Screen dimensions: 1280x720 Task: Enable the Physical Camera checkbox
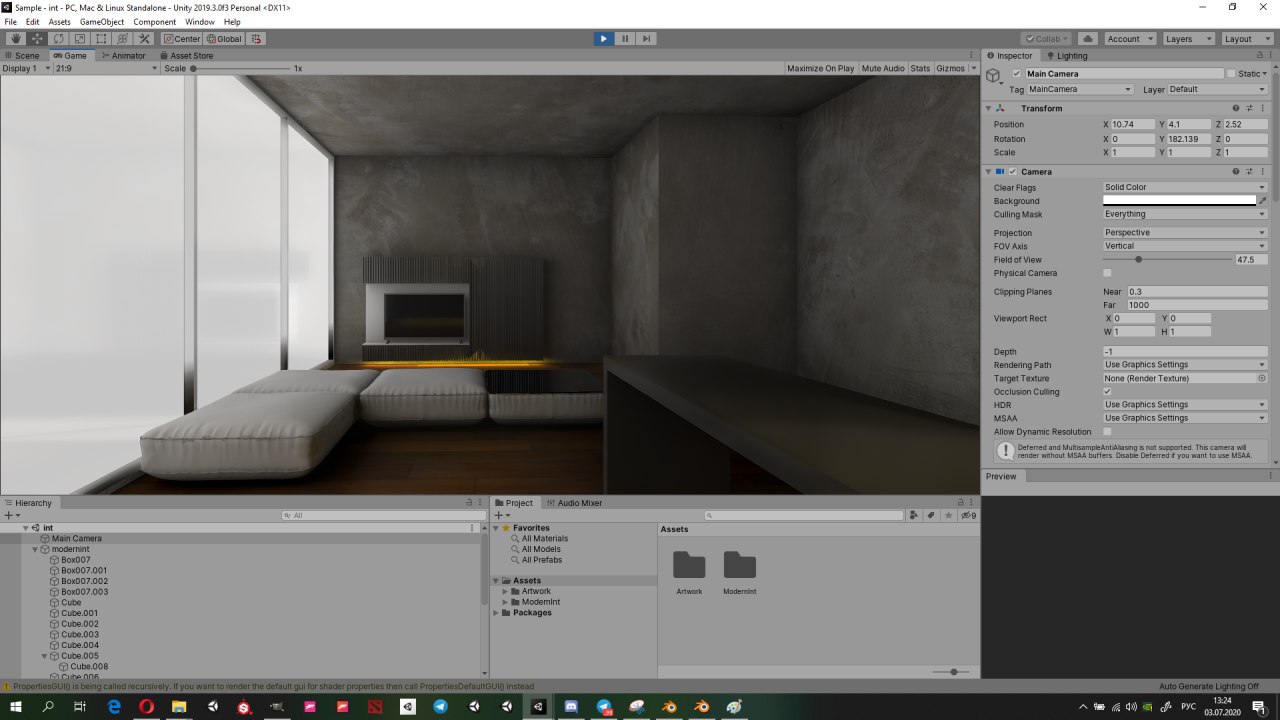click(1107, 273)
